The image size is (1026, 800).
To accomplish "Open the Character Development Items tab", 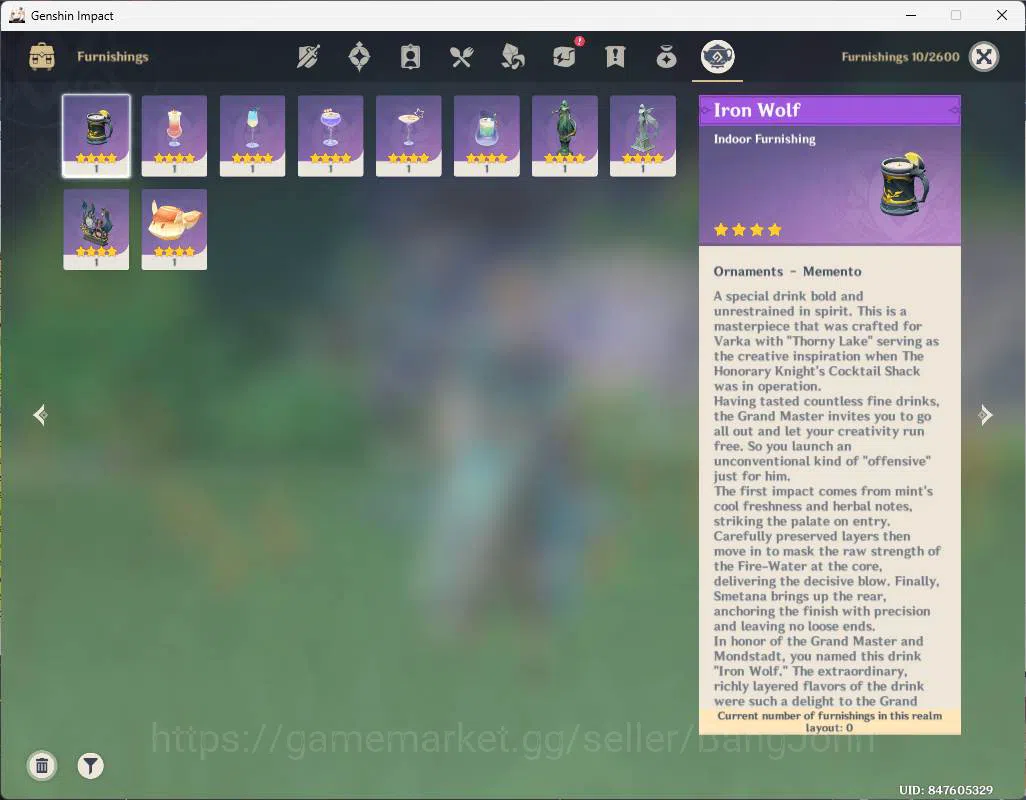I will (x=410, y=57).
